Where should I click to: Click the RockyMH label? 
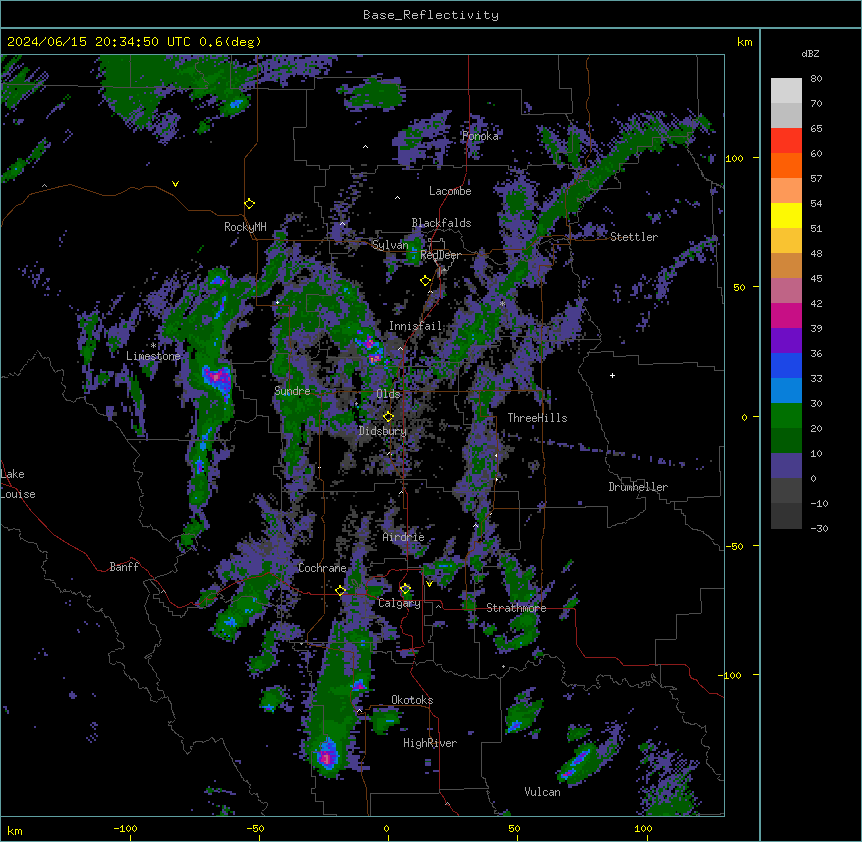coord(245,227)
